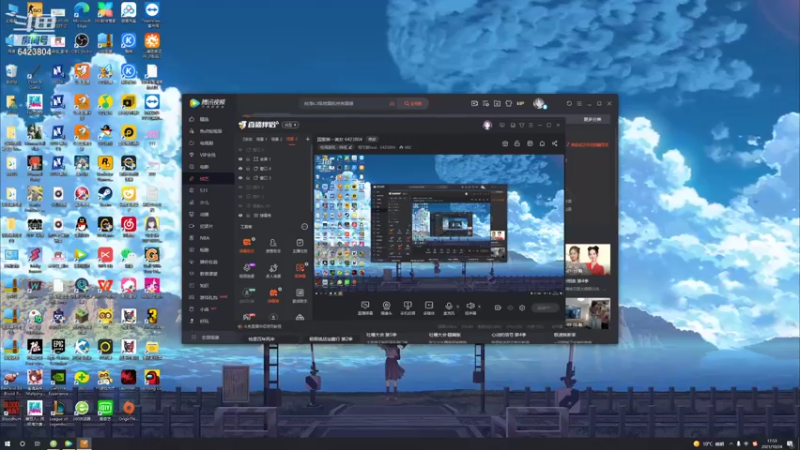
Task: Toggle eye visibility of the second source row
Action: coord(240,168)
